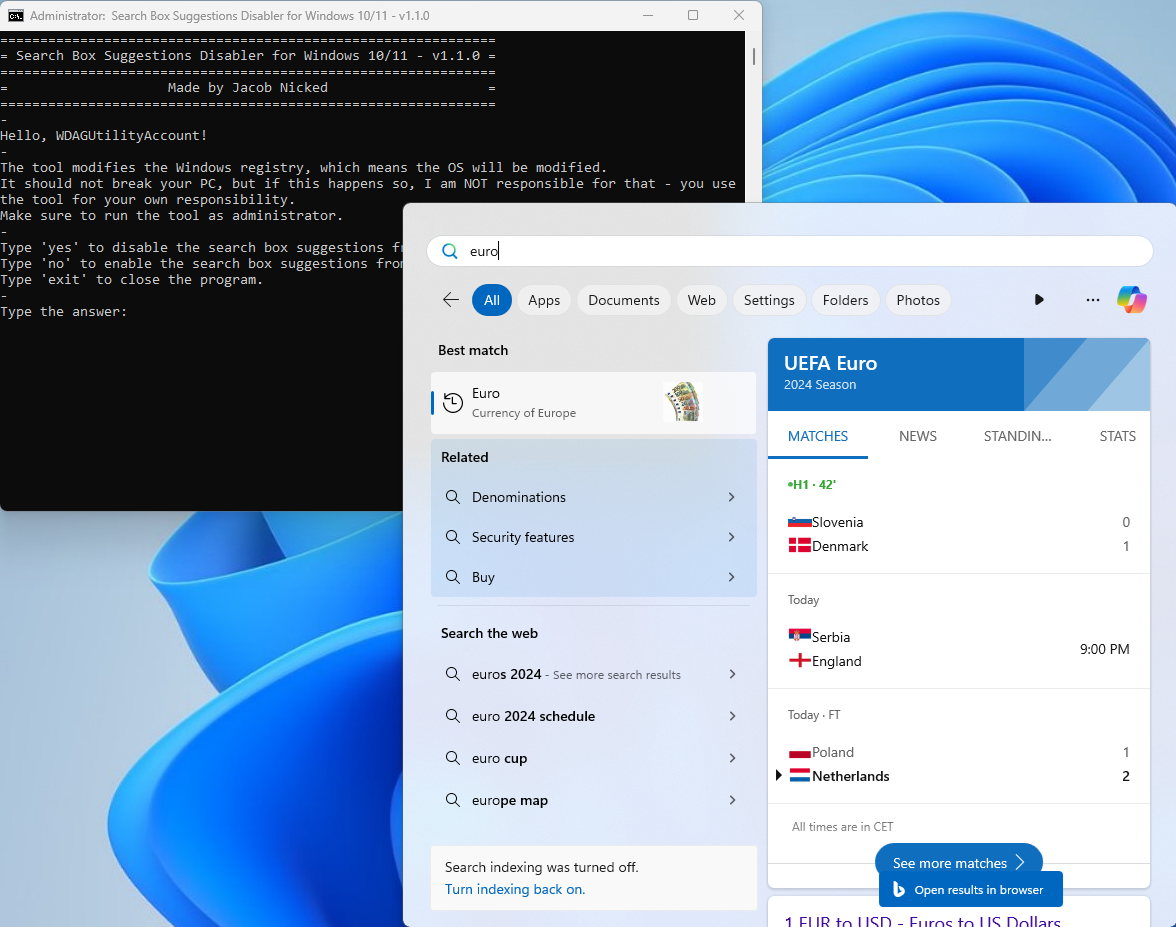Maximize the console window
This screenshot has height=927, width=1176.
coord(693,15)
